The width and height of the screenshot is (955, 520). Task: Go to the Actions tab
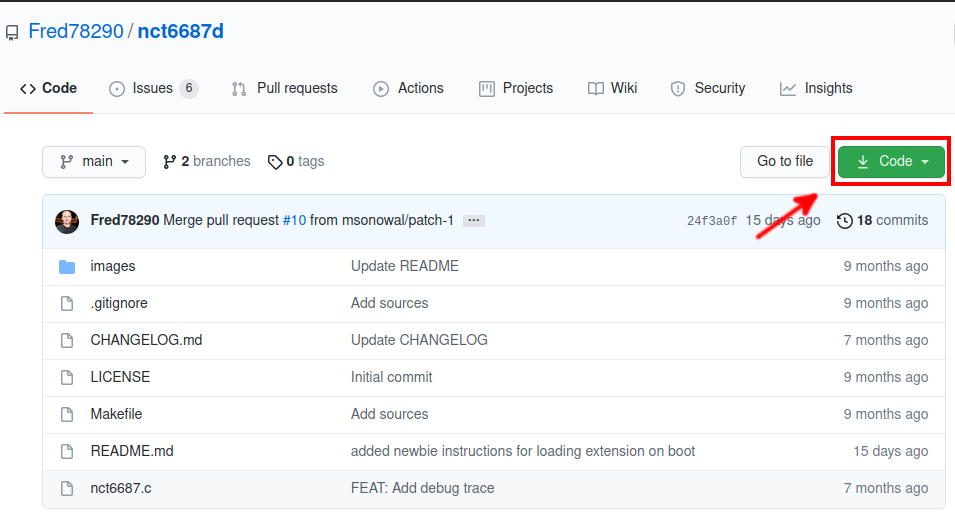(408, 88)
